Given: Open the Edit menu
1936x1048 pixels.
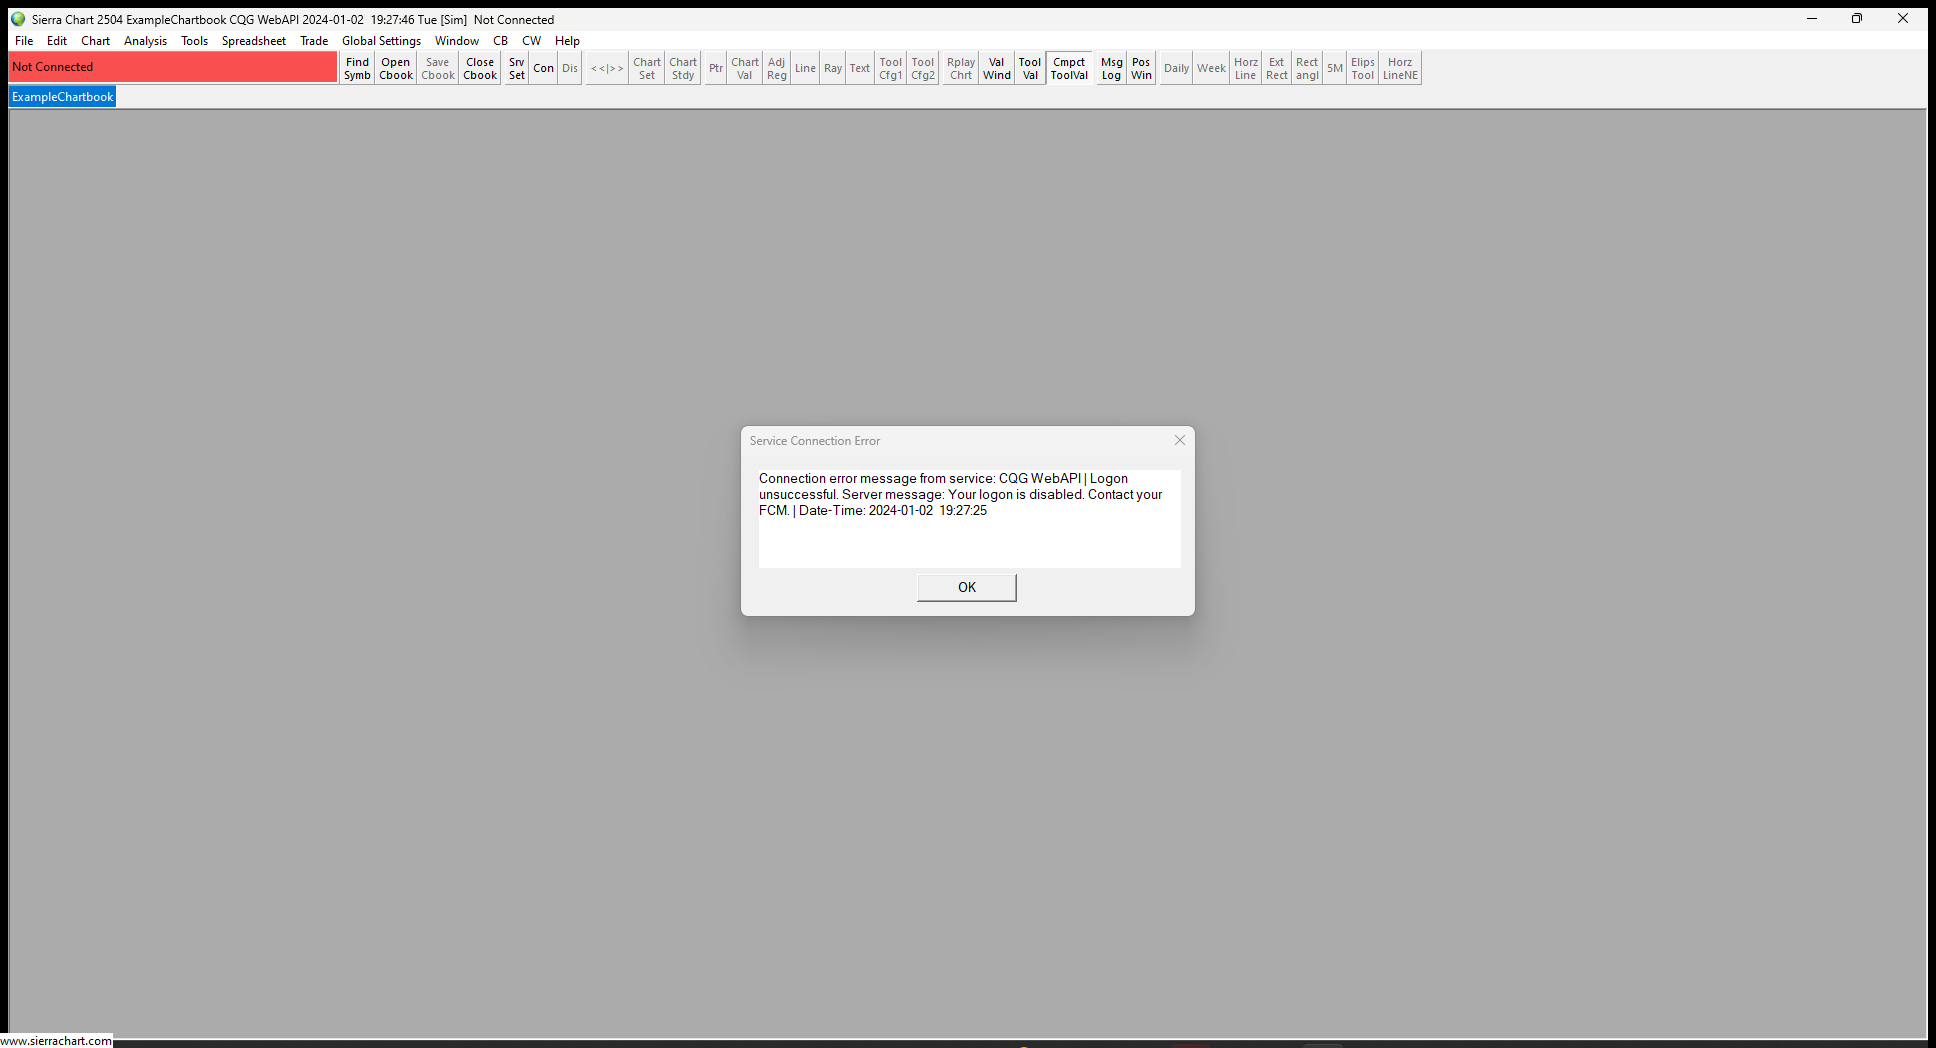Looking at the screenshot, I should pyautogui.click(x=57, y=41).
